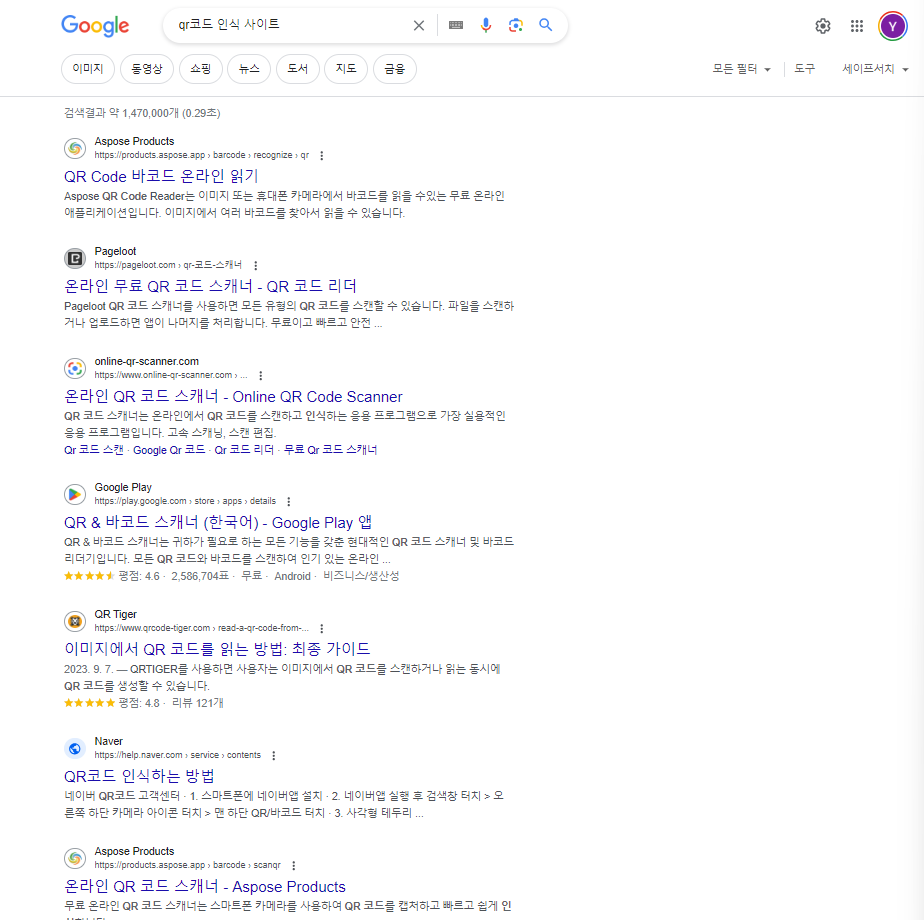
Task: Click the products.aspose.app recognize qr URL
Action: (x=202, y=155)
